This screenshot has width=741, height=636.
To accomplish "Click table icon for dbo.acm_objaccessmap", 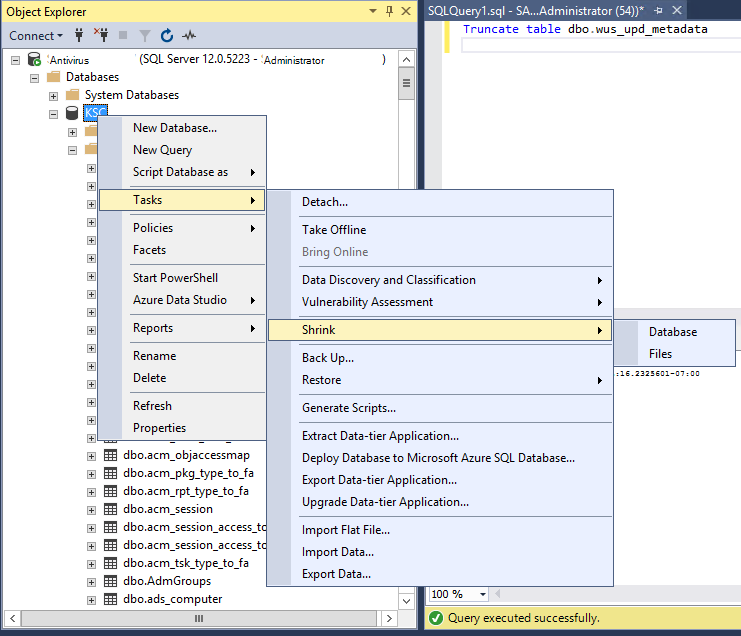I will coord(110,456).
